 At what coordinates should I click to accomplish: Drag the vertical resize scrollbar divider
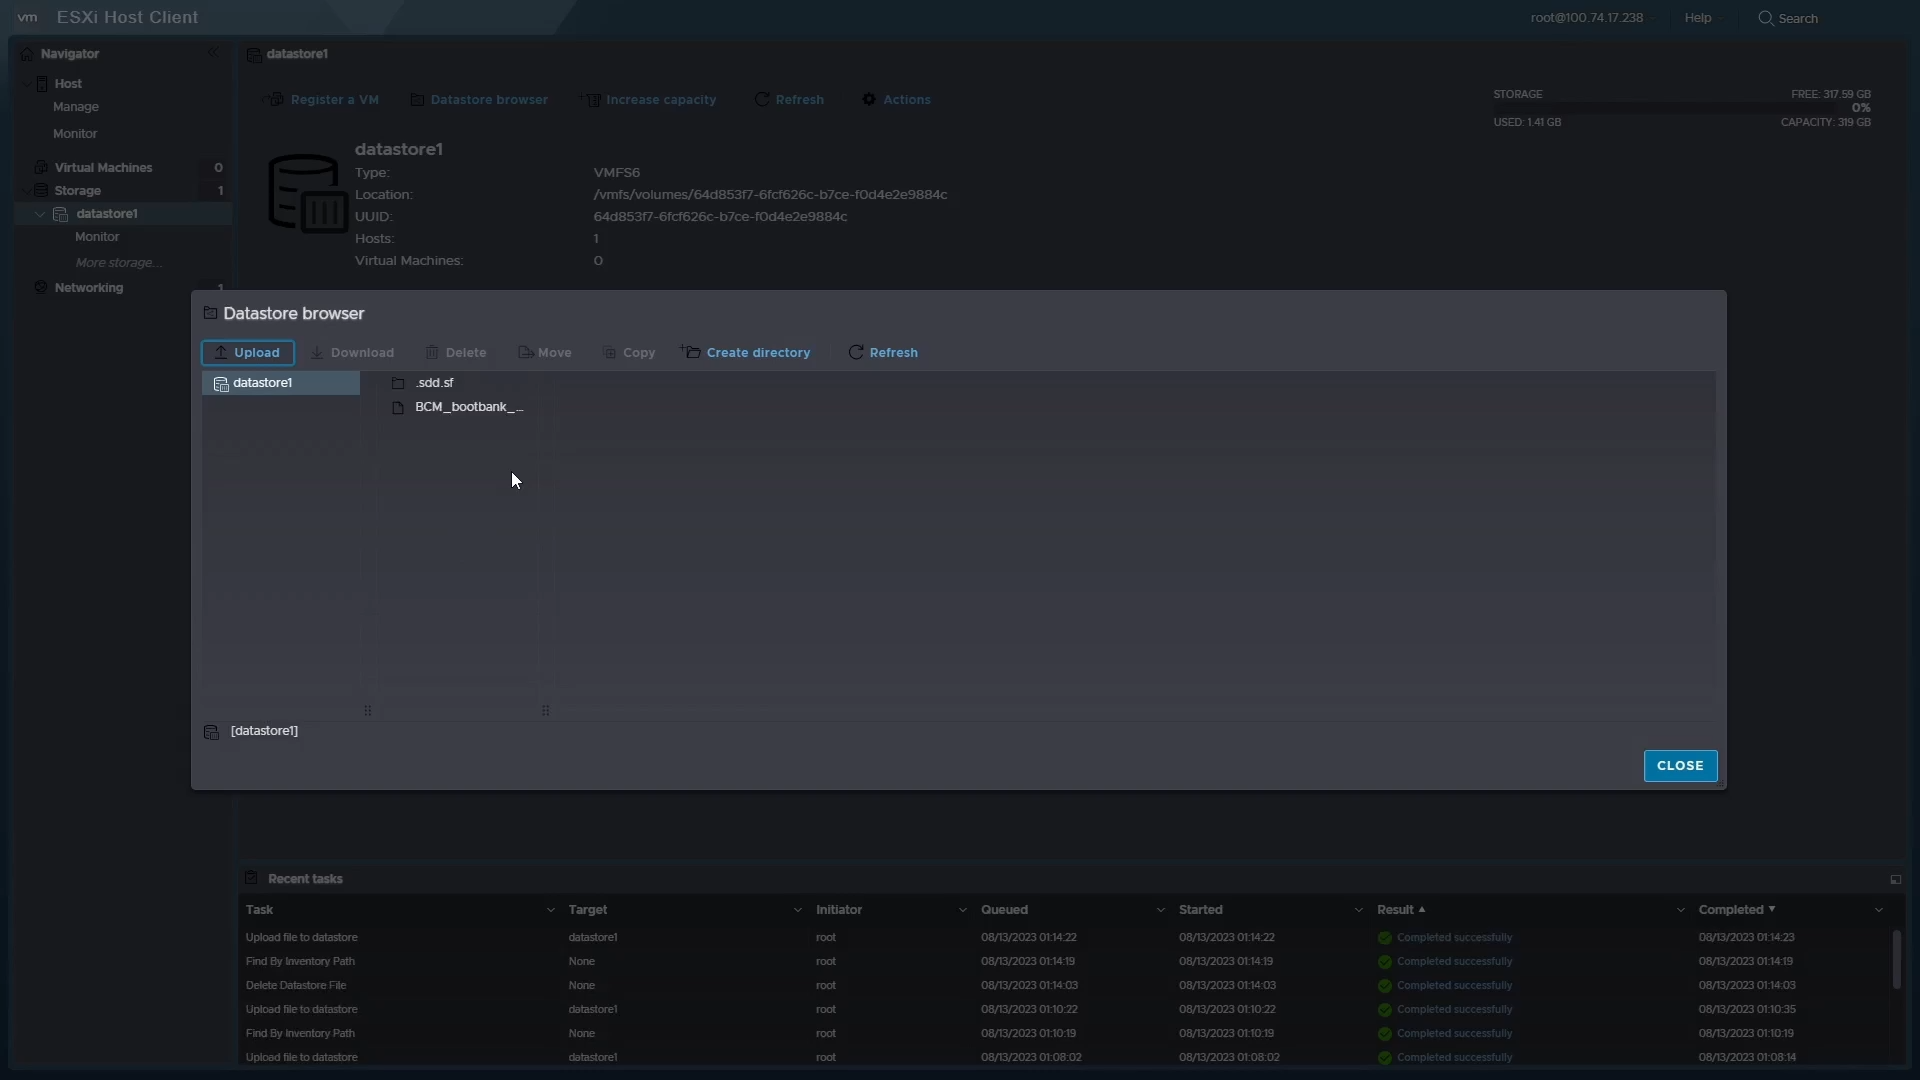368,709
